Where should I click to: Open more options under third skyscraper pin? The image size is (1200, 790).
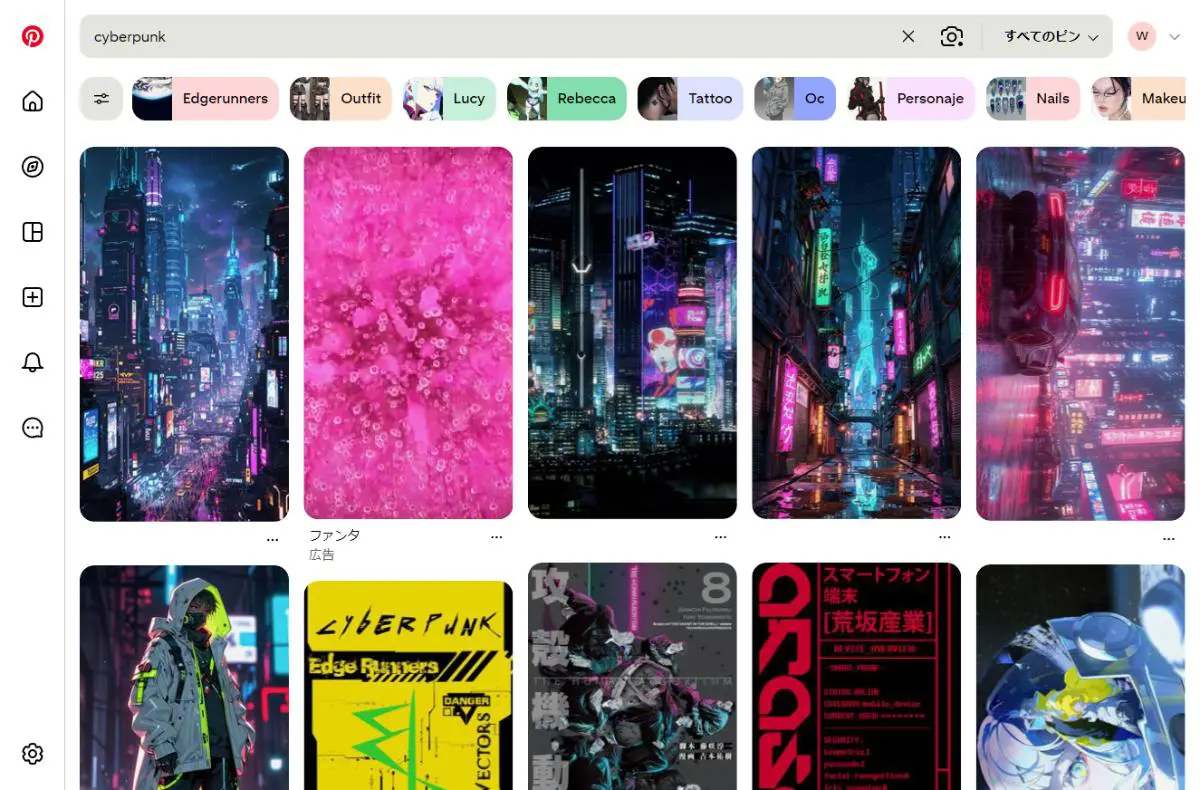[x=721, y=537]
